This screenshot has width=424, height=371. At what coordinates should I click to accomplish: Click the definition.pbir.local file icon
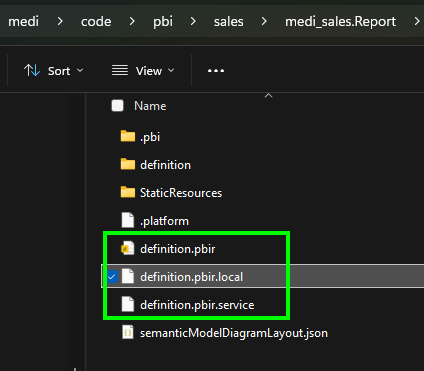click(128, 276)
